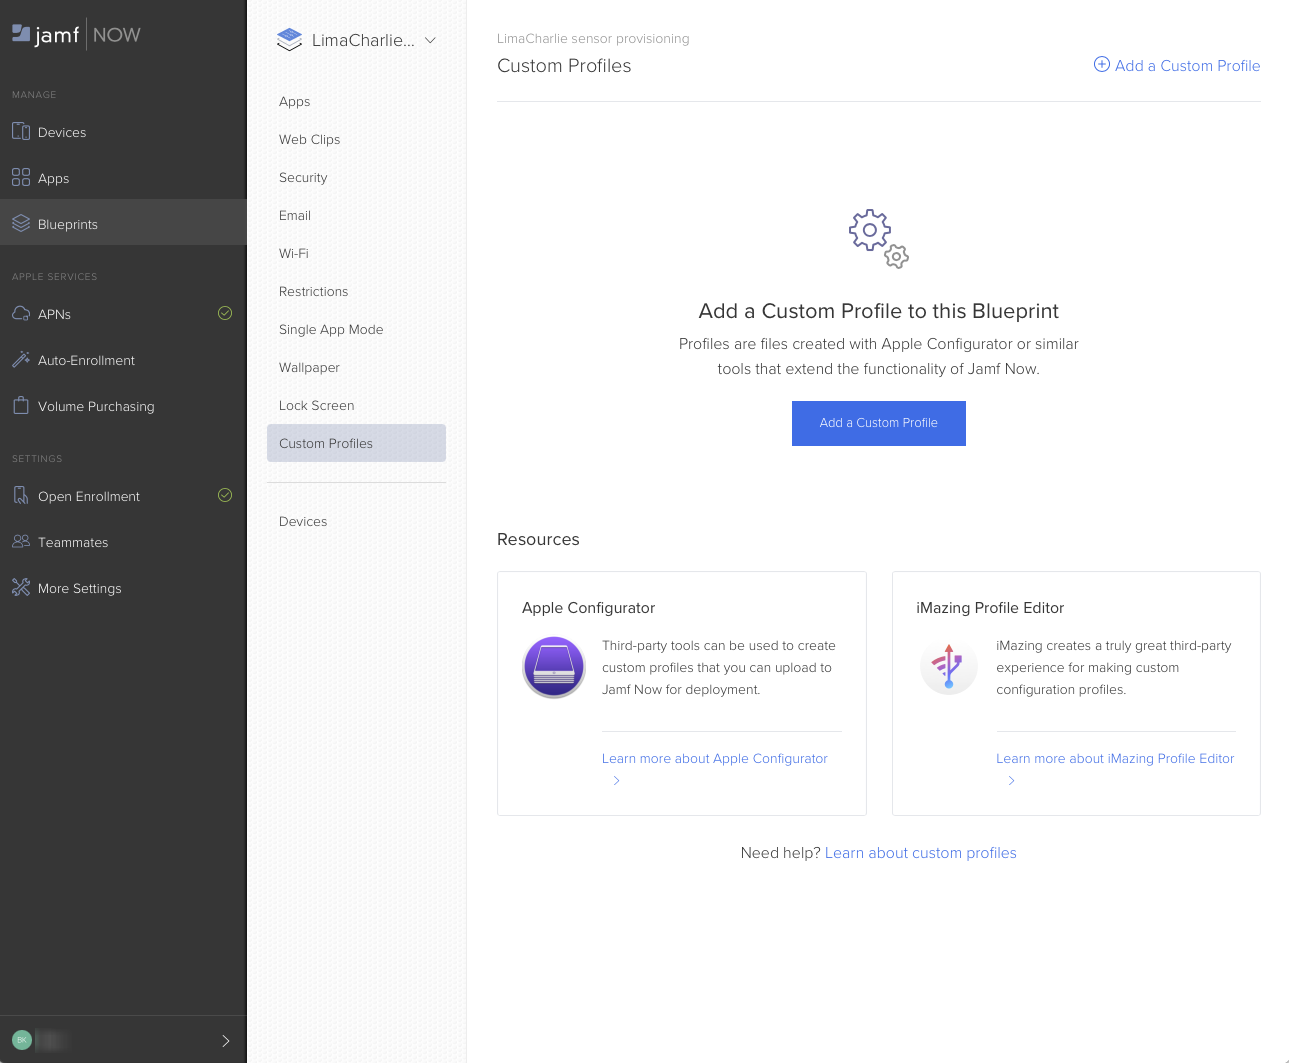This screenshot has height=1063, width=1289.
Task: Click the Apps grid icon in sidebar
Action: (21, 178)
